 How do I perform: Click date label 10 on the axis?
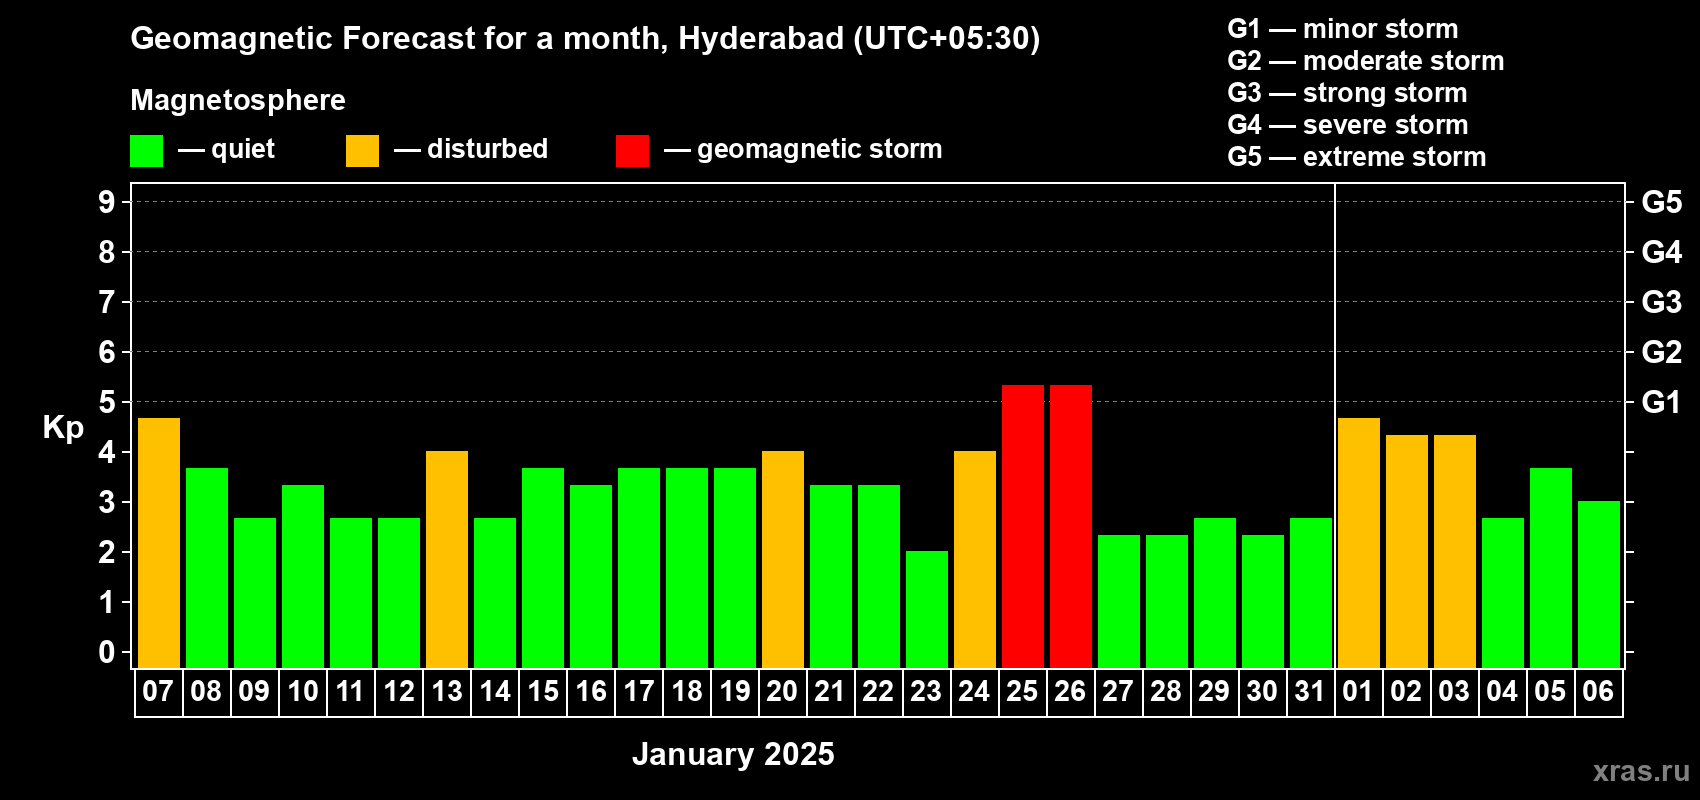303,691
